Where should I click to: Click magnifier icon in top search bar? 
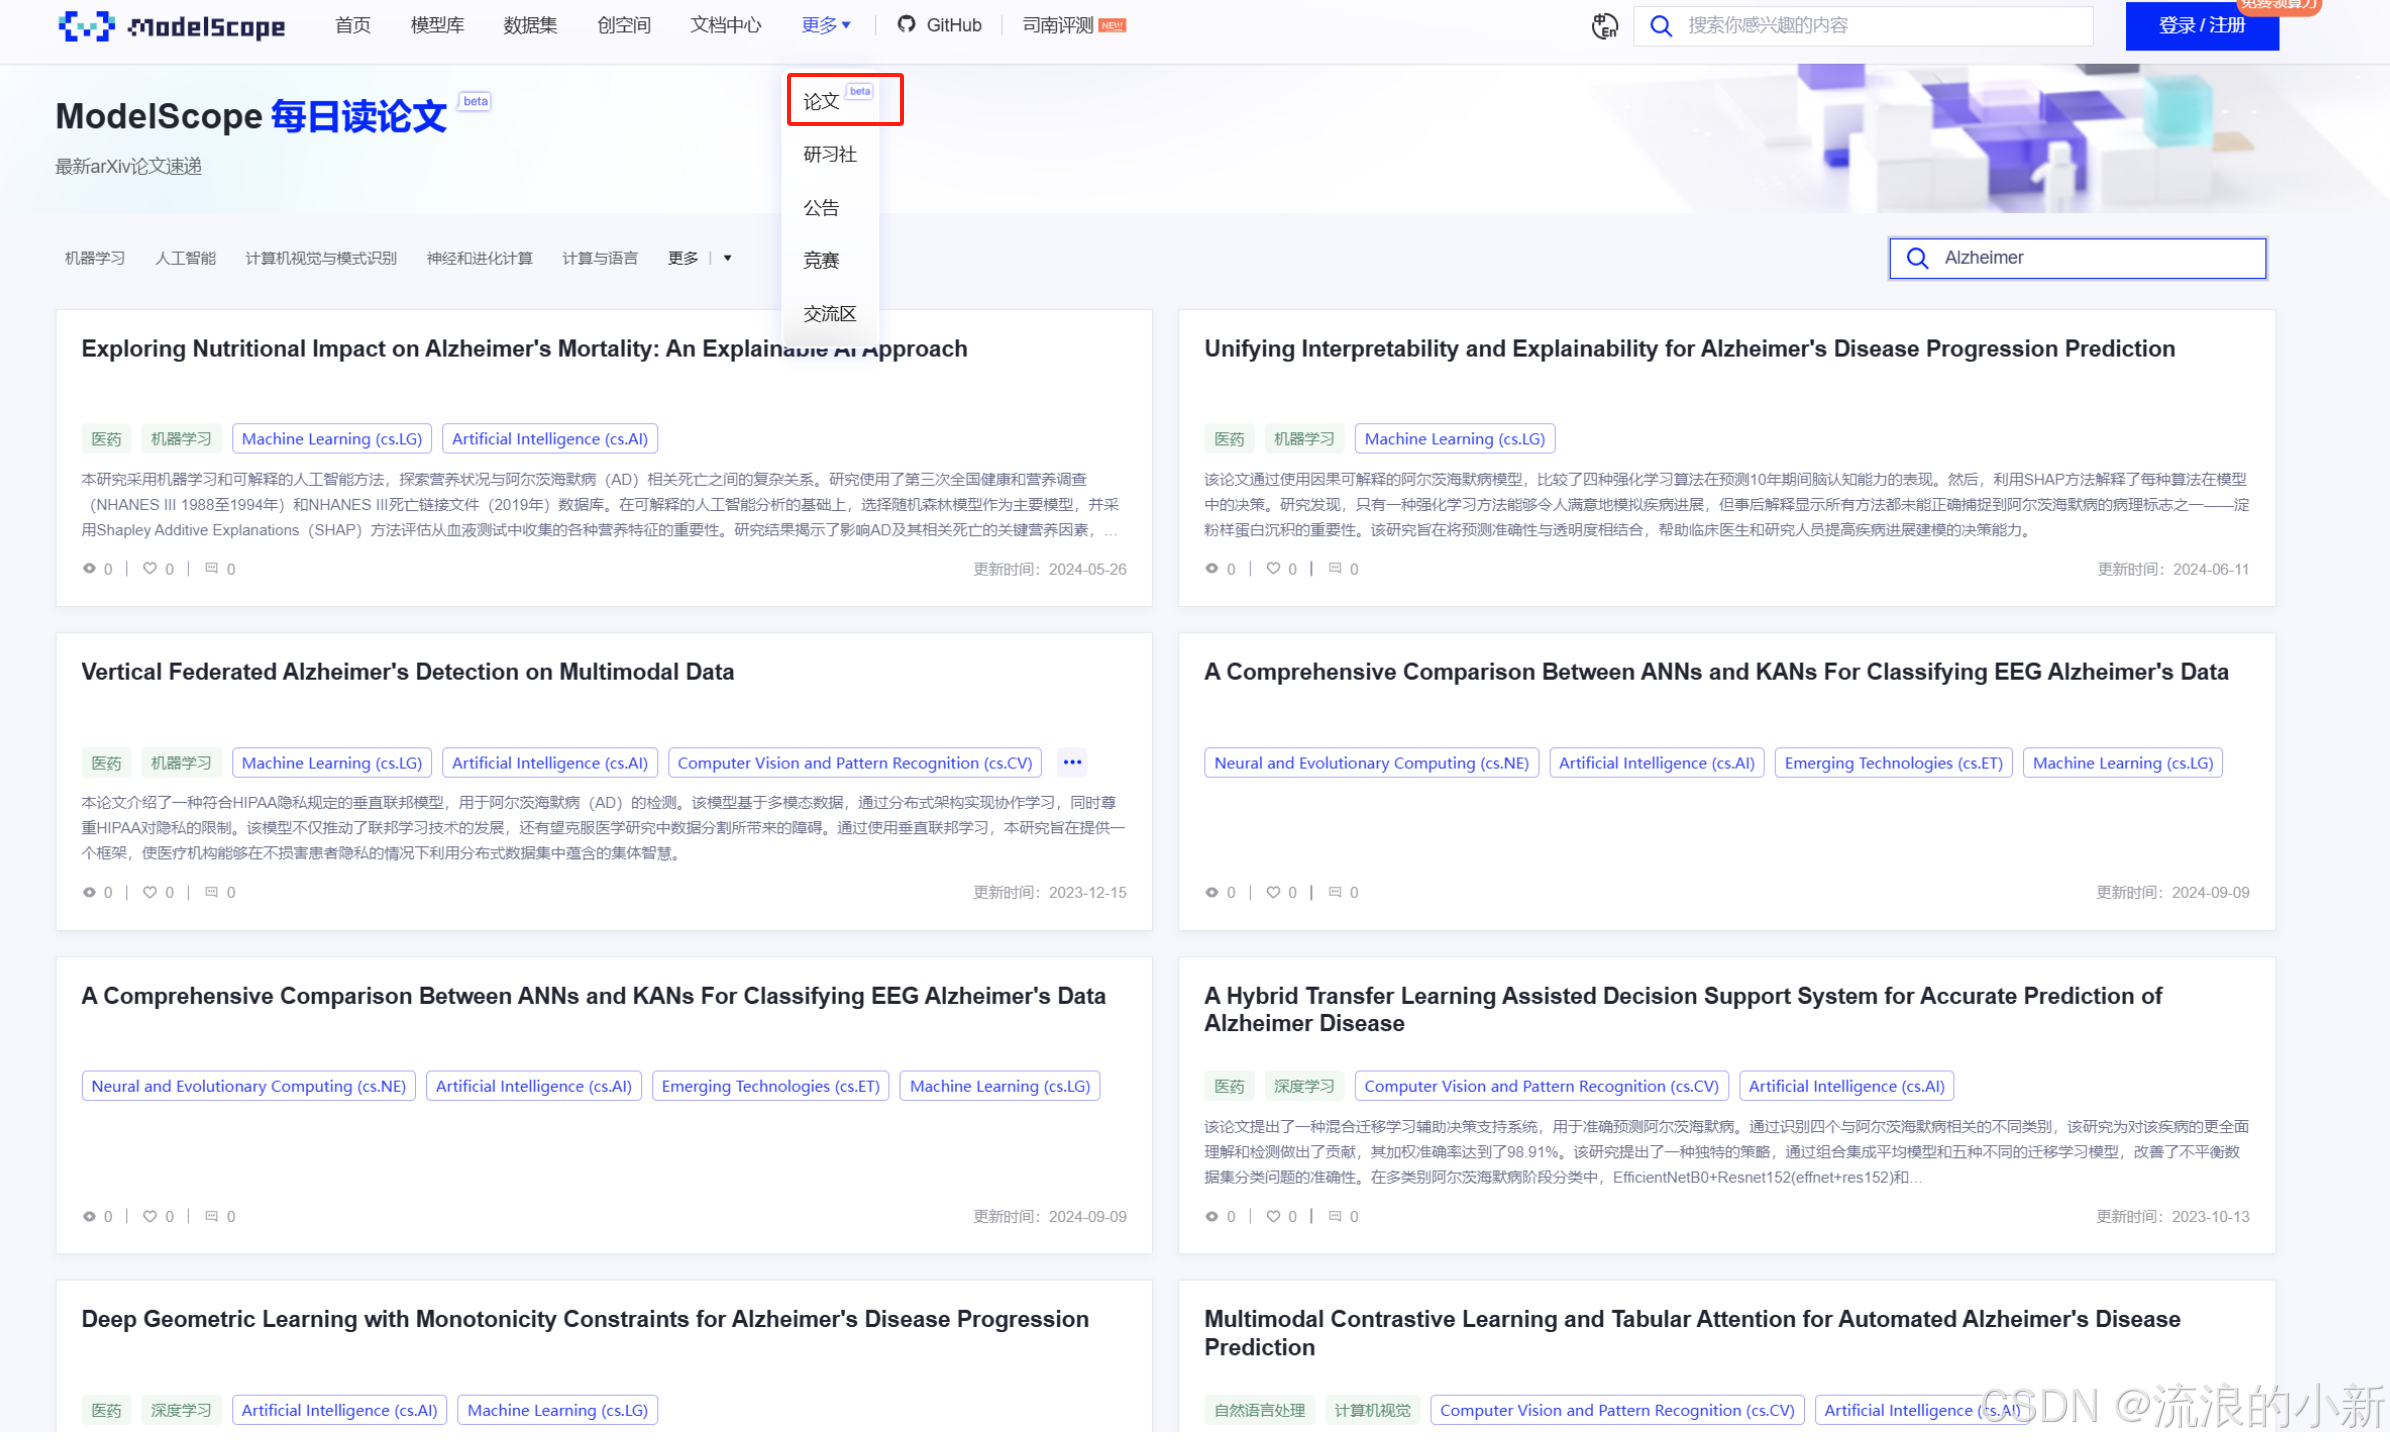[x=1660, y=26]
